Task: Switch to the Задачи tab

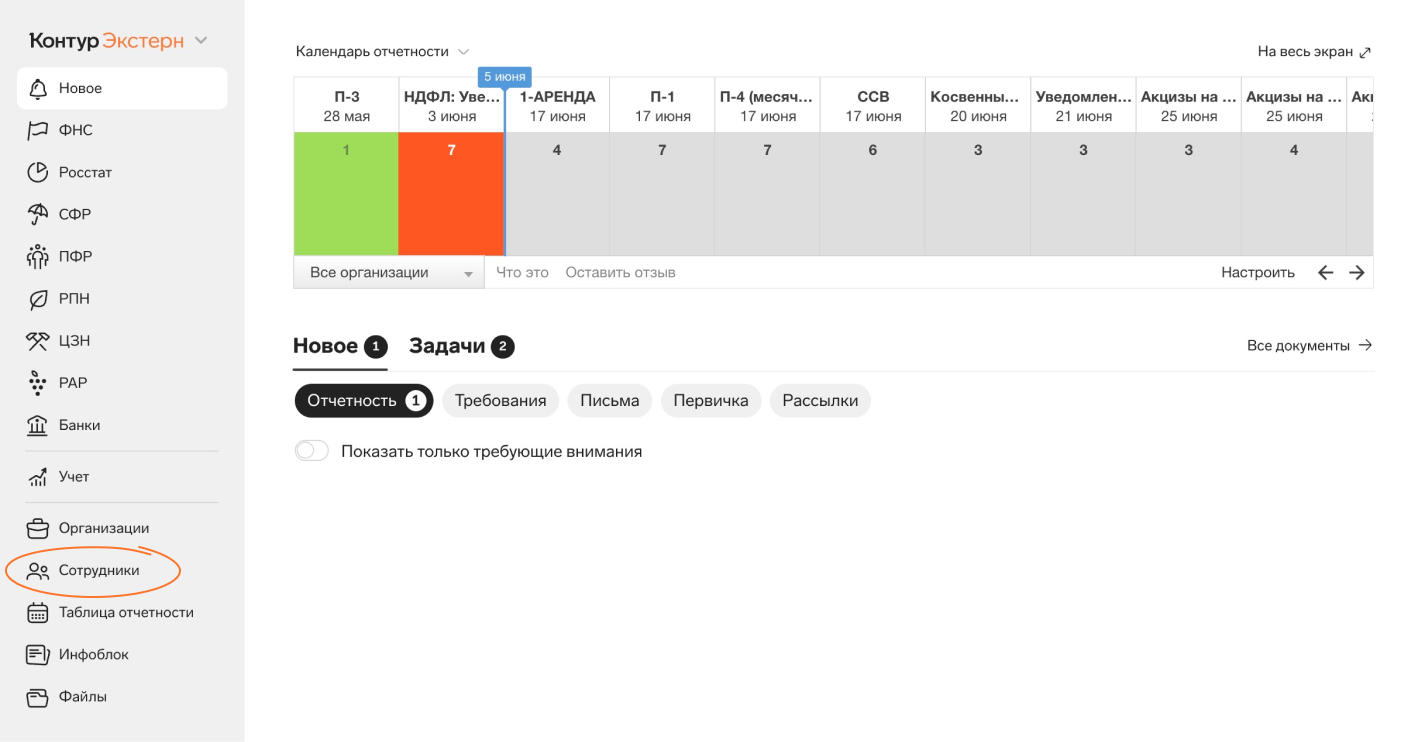Action: 462,346
